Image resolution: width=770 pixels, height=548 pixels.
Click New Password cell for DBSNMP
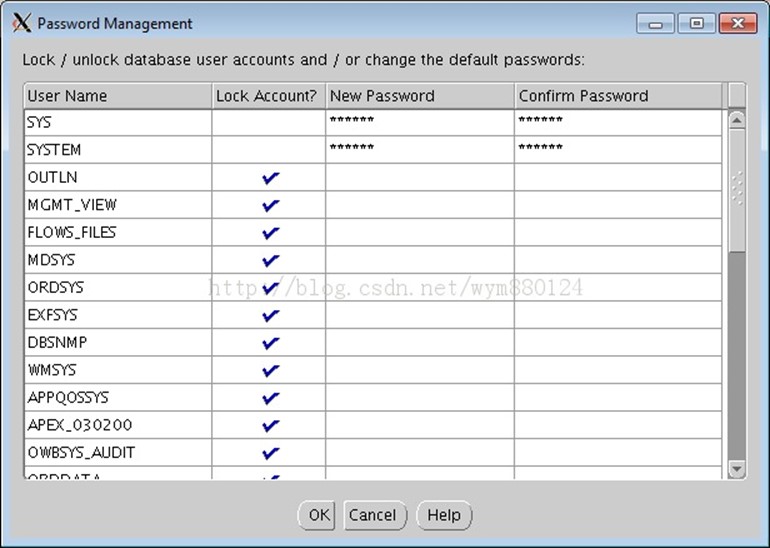[420, 342]
